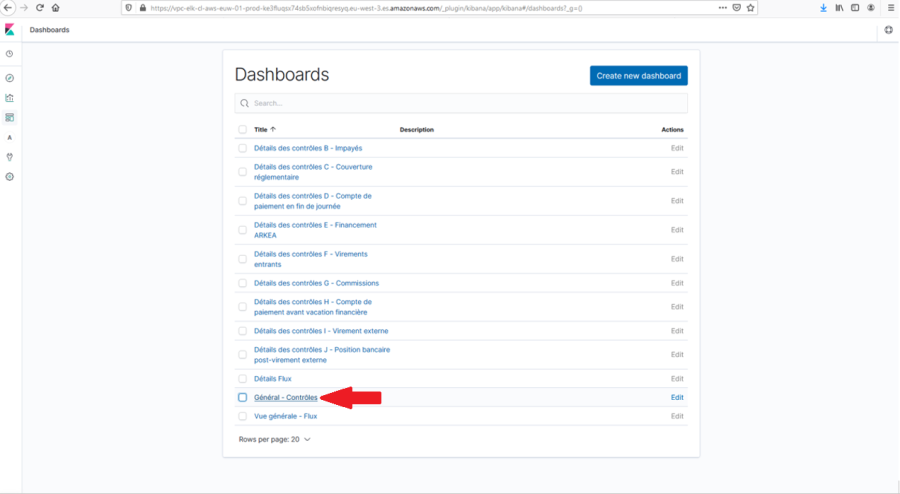
Task: Check the select-all checkbox in table header
Action: [x=242, y=129]
